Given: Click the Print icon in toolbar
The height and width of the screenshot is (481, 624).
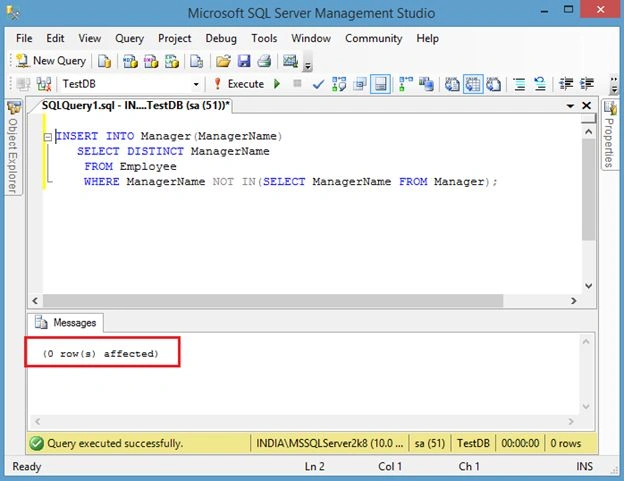Looking at the screenshot, I should (264, 61).
